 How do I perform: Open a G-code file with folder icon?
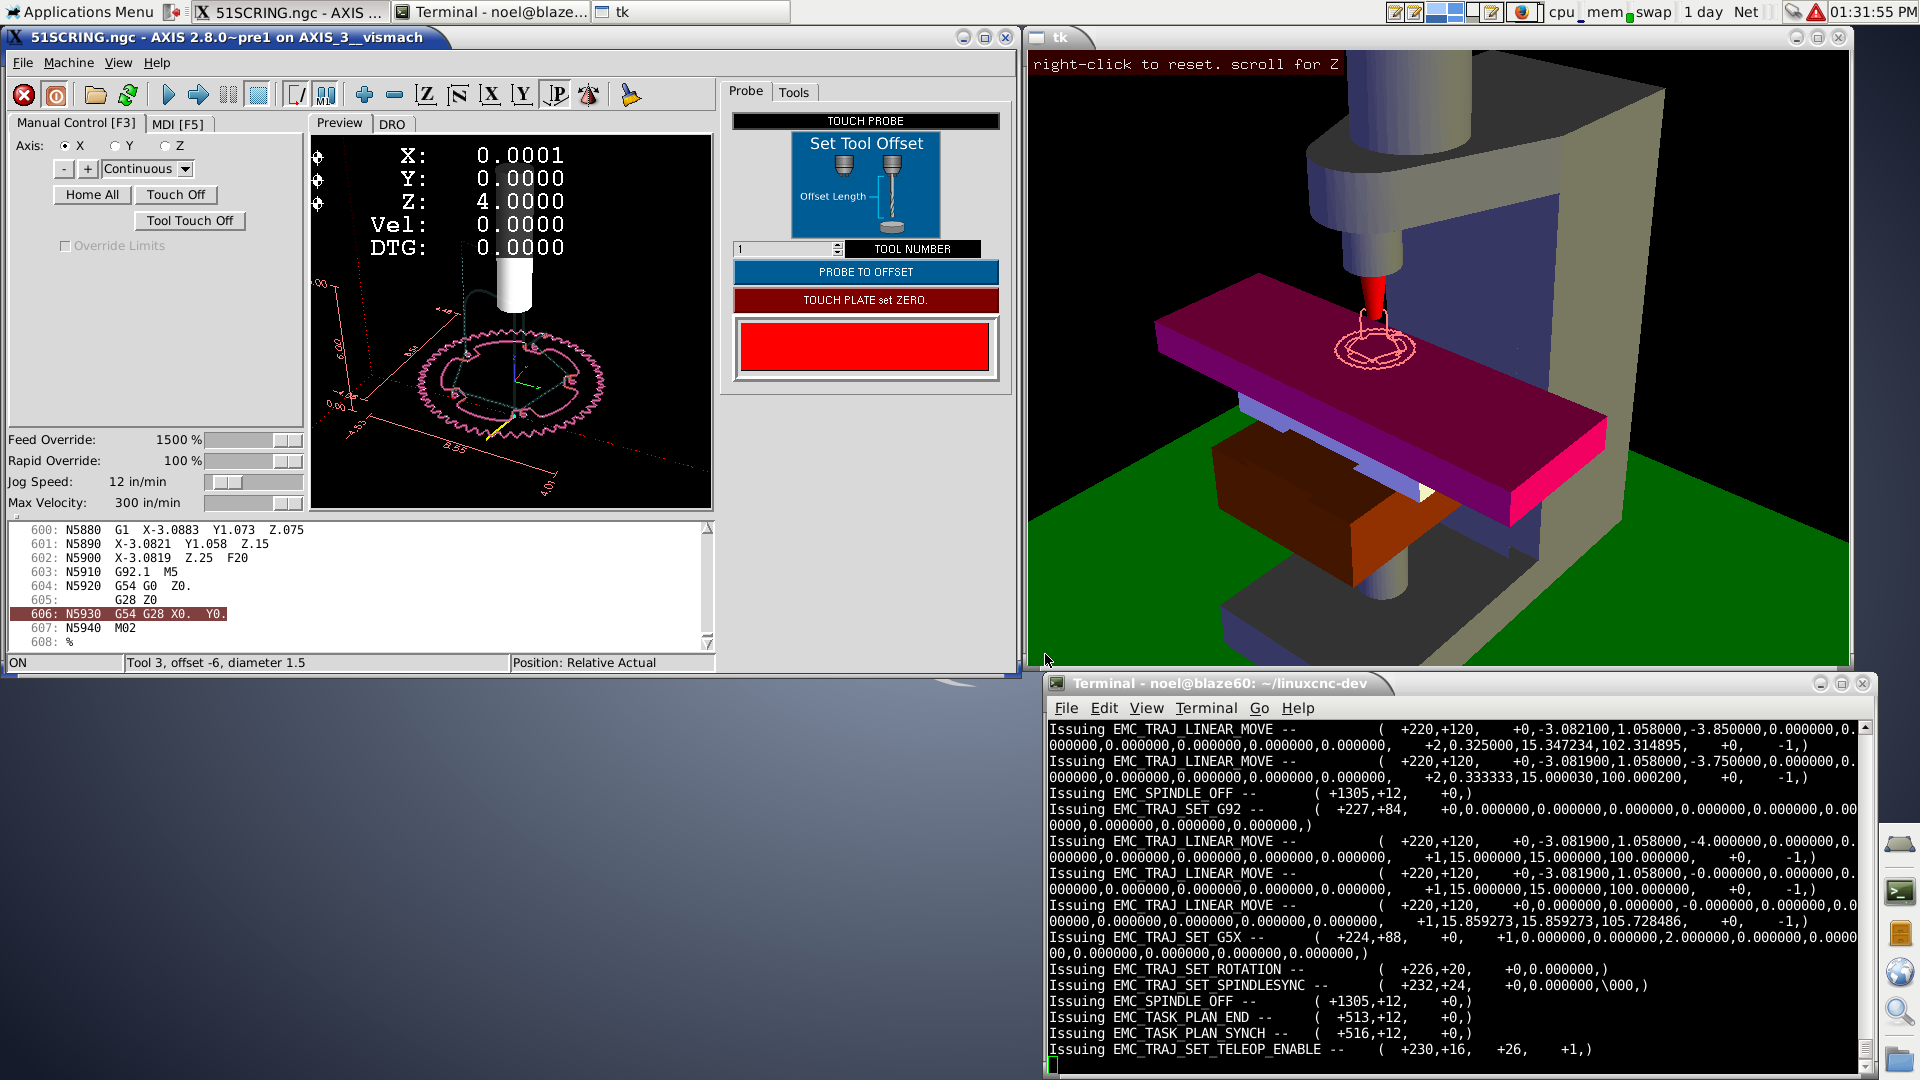(96, 95)
